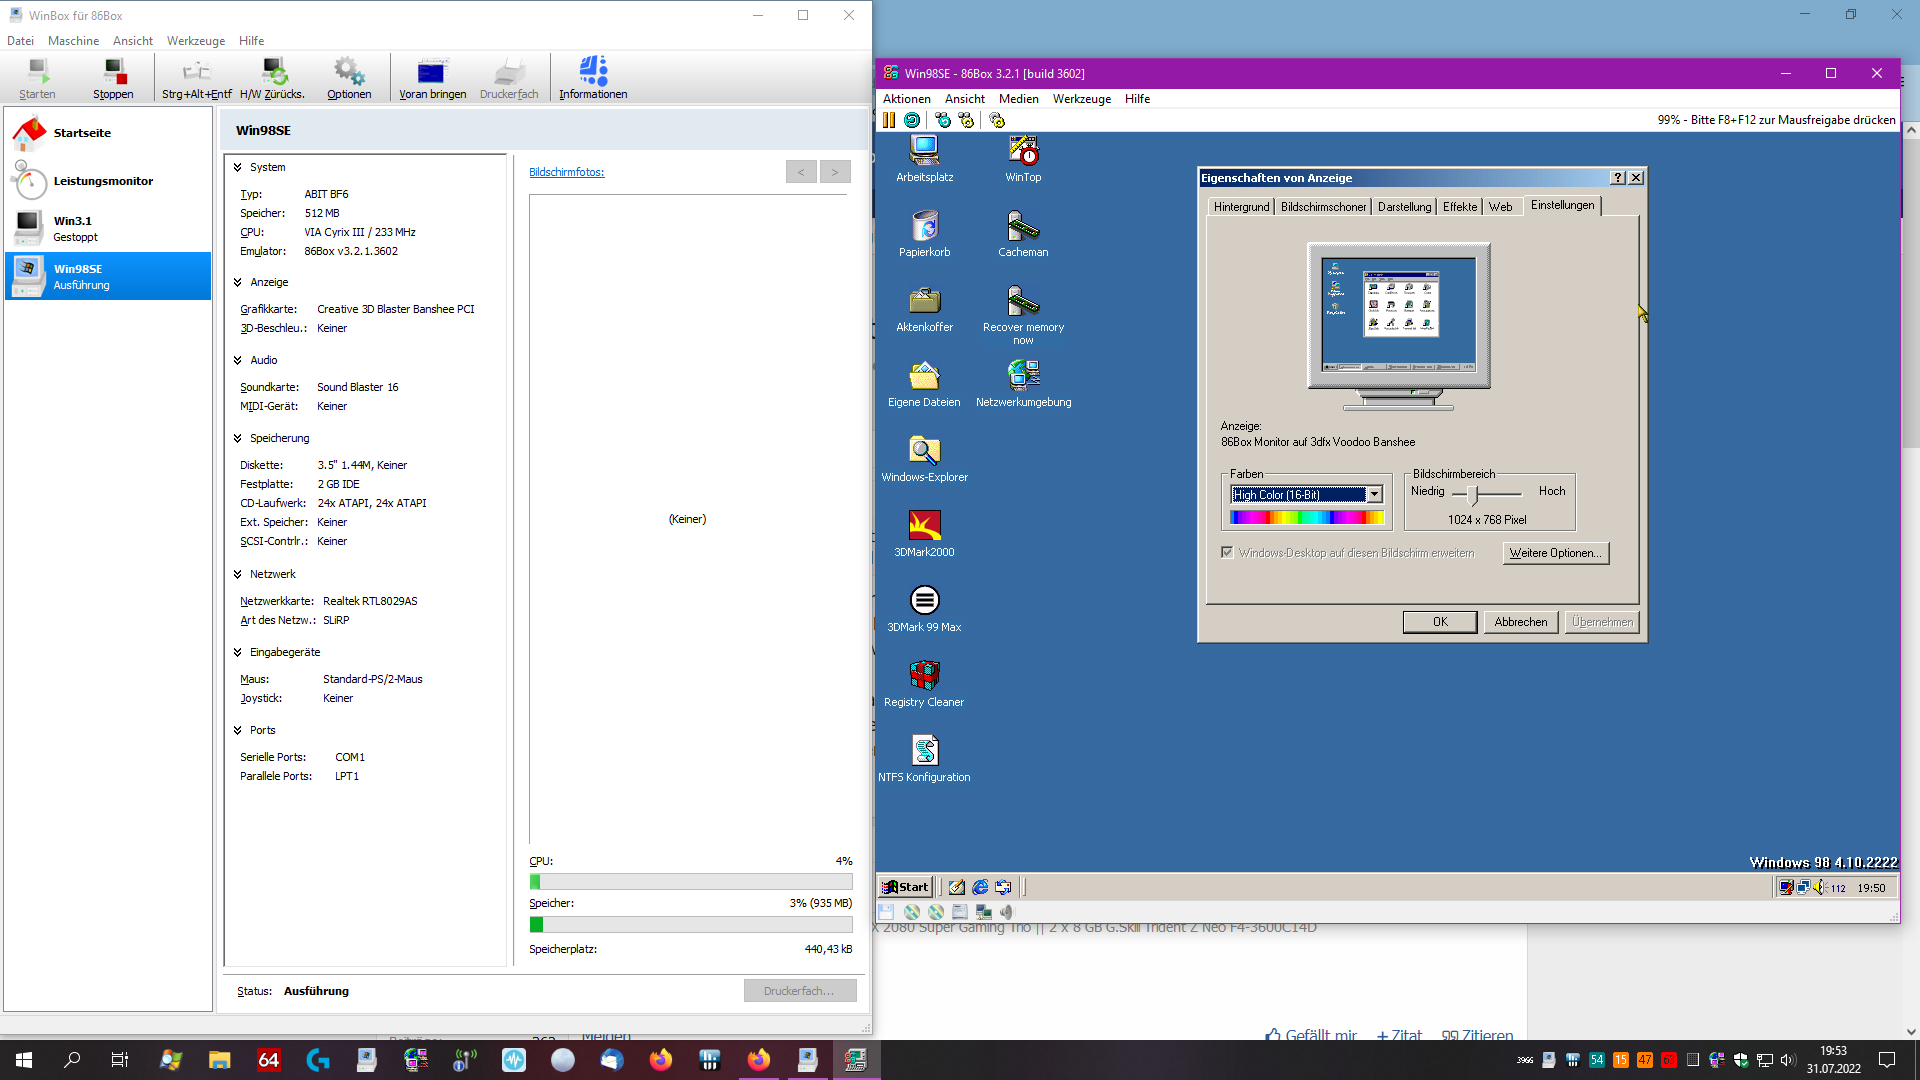Collapse the Speicherung section
Image resolution: width=1920 pixels, height=1080 pixels.
click(238, 439)
